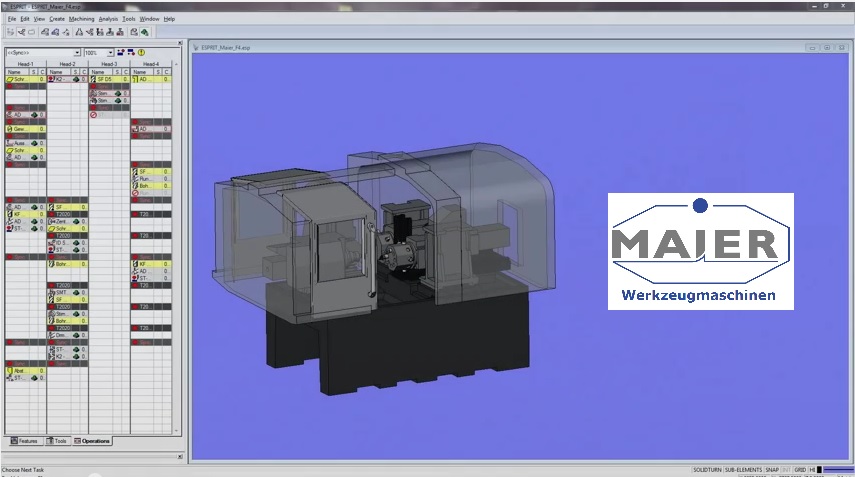Screen dimensions: 855x477
Task: Click the first blue-red icon after the 100% dropdown
Action: (x=120, y=52)
